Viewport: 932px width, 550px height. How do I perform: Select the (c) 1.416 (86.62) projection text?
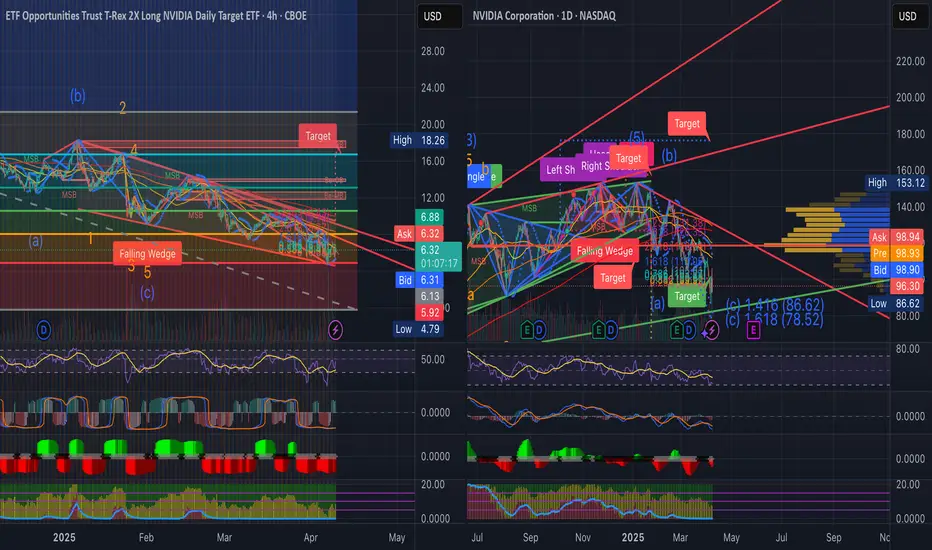(774, 305)
